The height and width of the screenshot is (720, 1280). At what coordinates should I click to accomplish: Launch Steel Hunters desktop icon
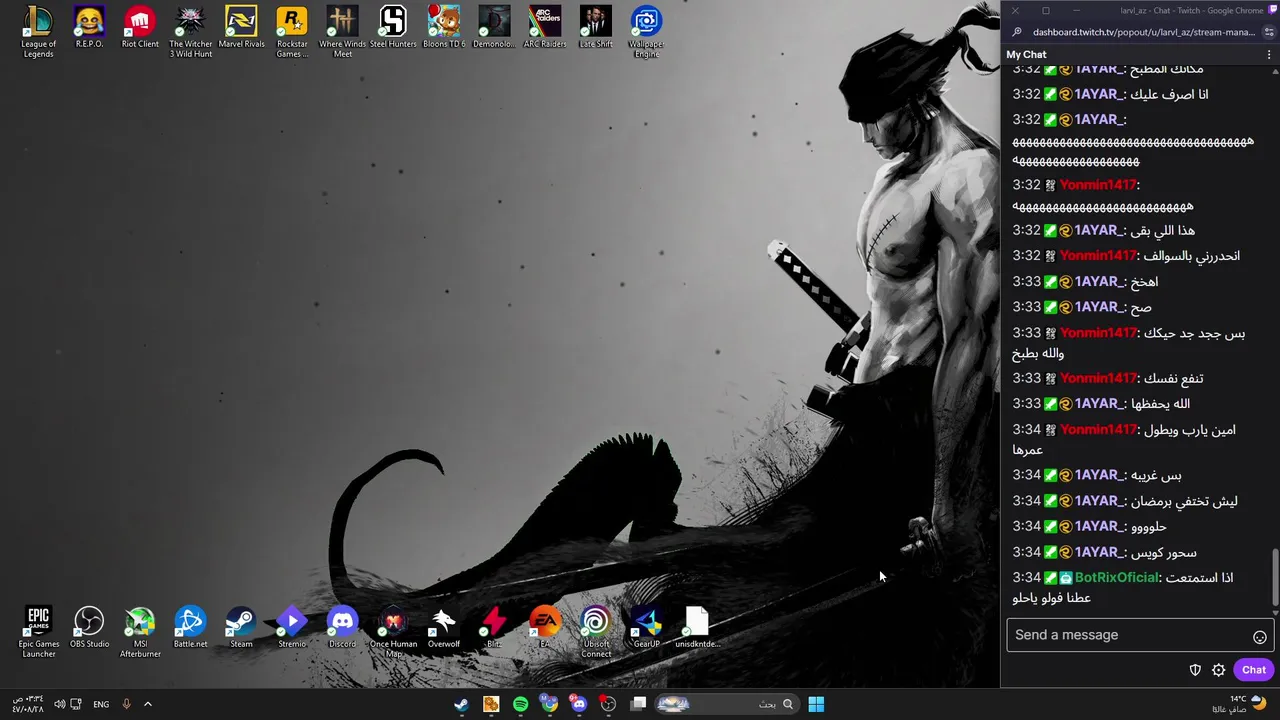click(393, 28)
